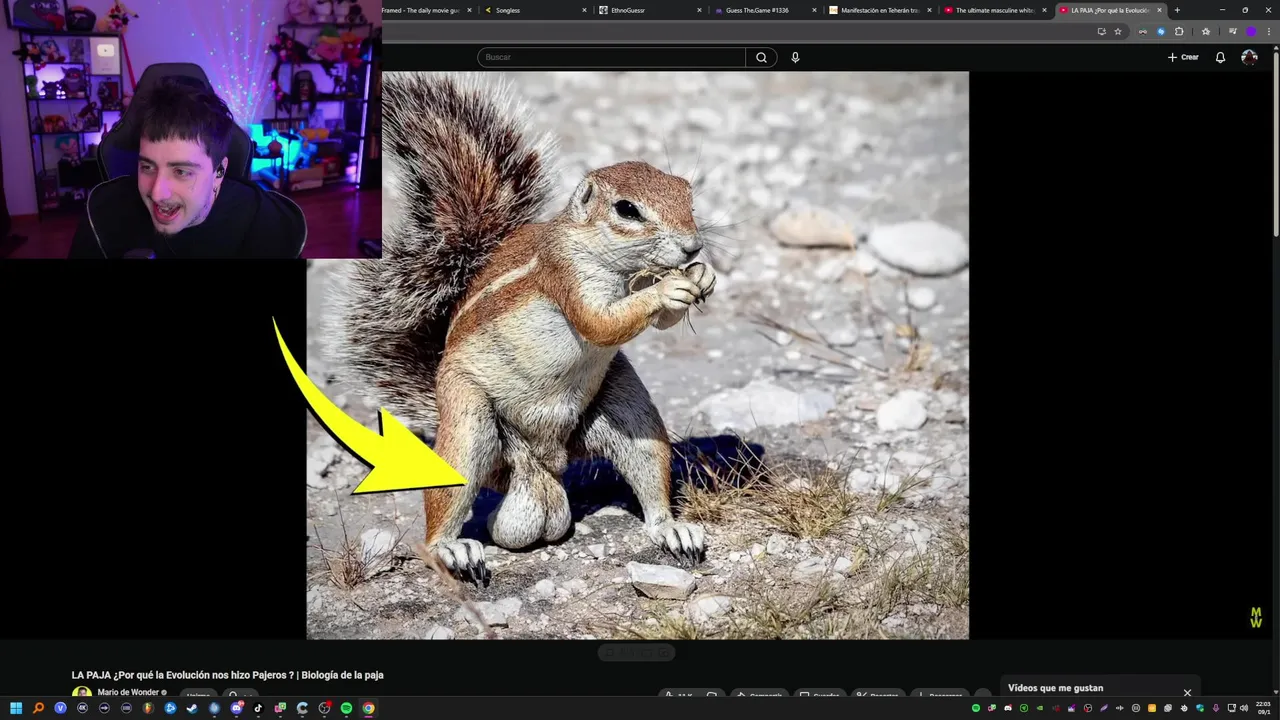Viewport: 1280px width, 720px height.
Task: Open the clock showing 22:03
Action: point(1263,708)
